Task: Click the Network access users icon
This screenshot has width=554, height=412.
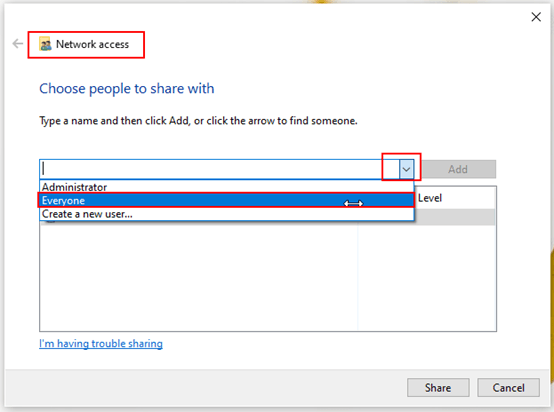Action: pyautogui.click(x=45, y=44)
